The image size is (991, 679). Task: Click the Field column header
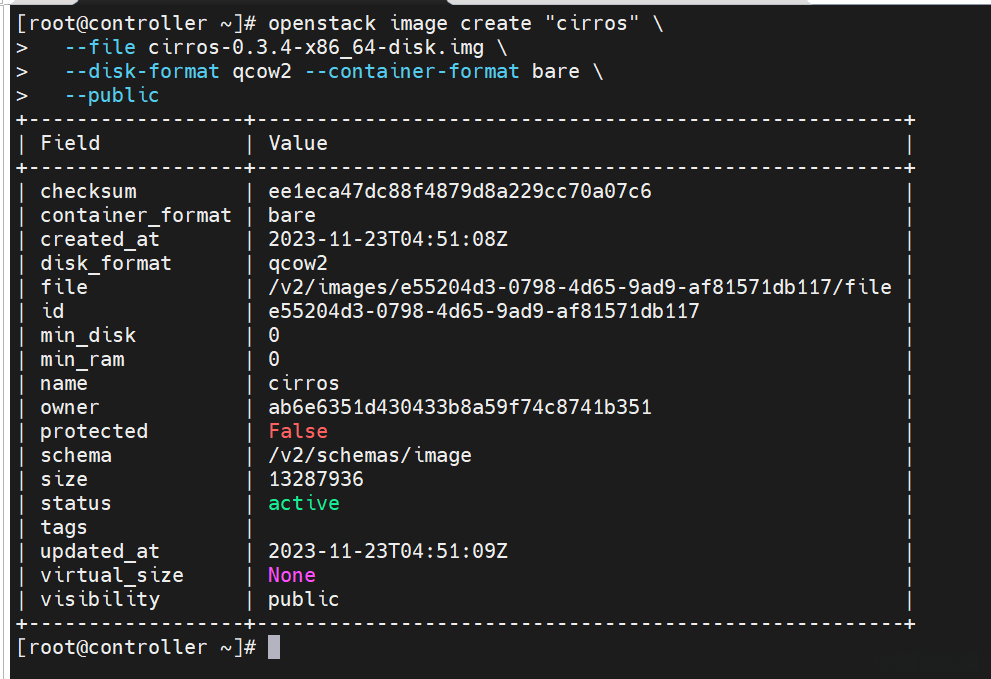tap(70, 143)
